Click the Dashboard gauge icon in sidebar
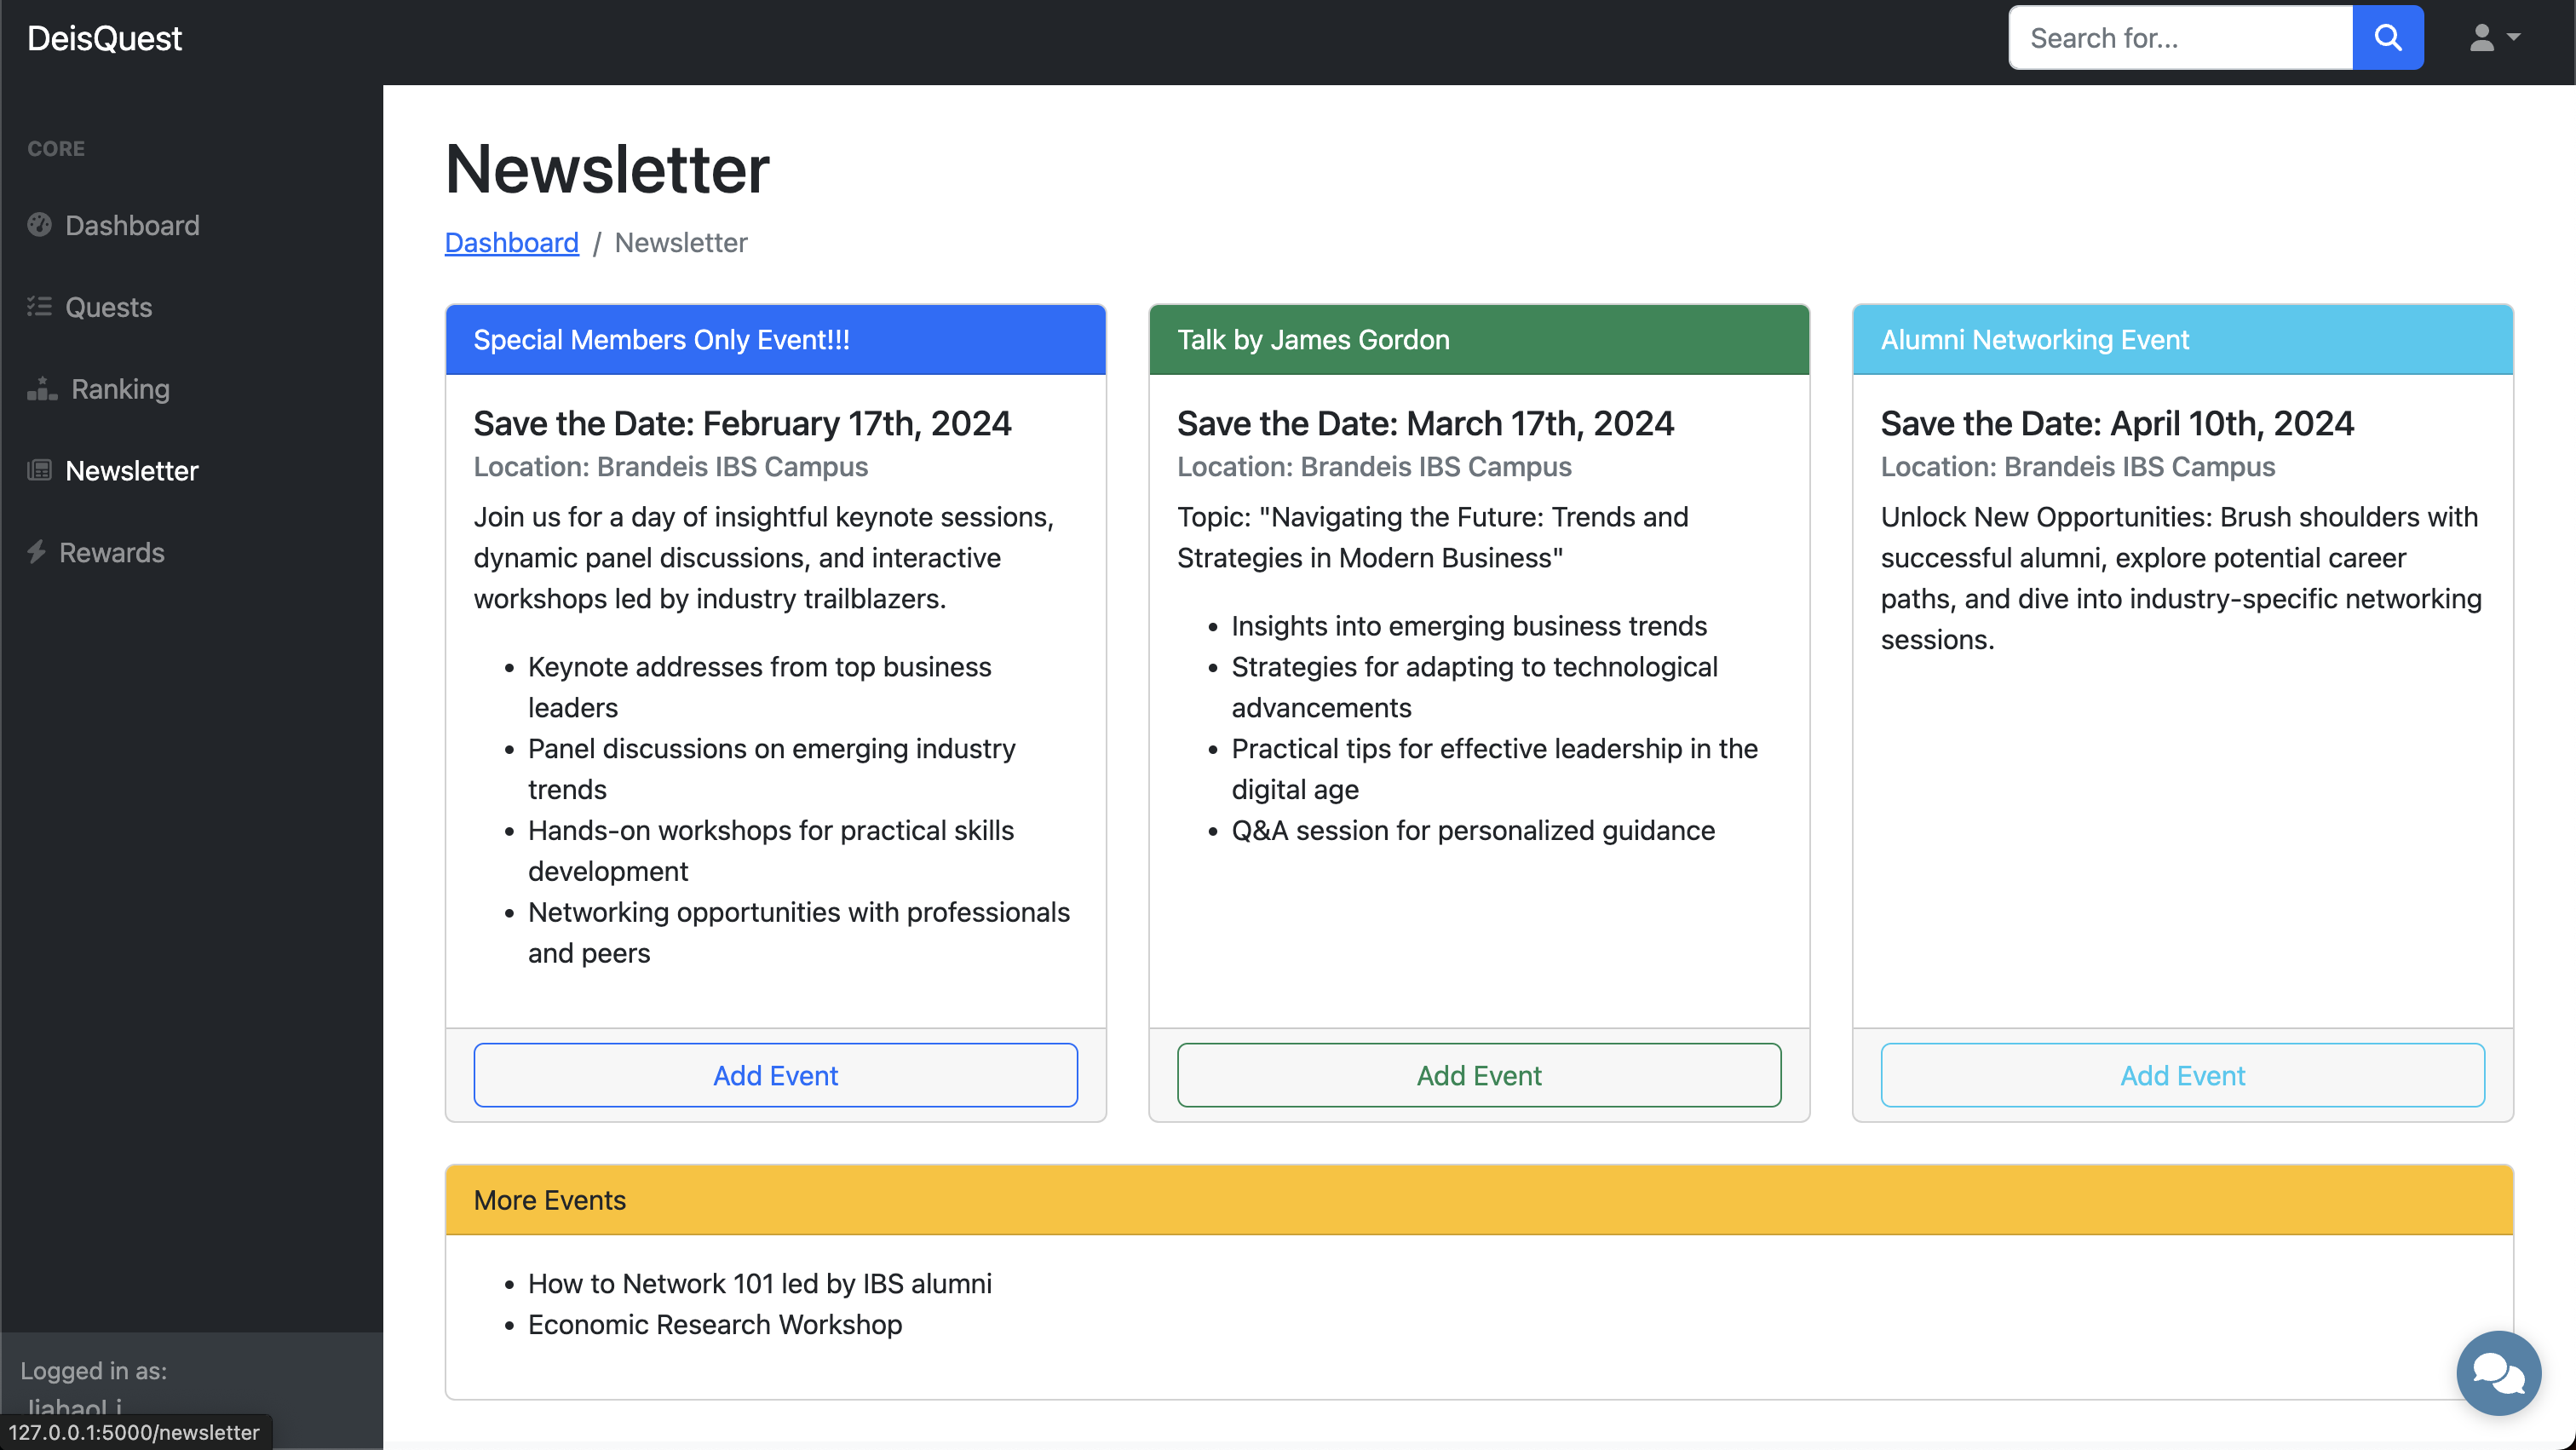This screenshot has width=2576, height=1450. [39, 225]
